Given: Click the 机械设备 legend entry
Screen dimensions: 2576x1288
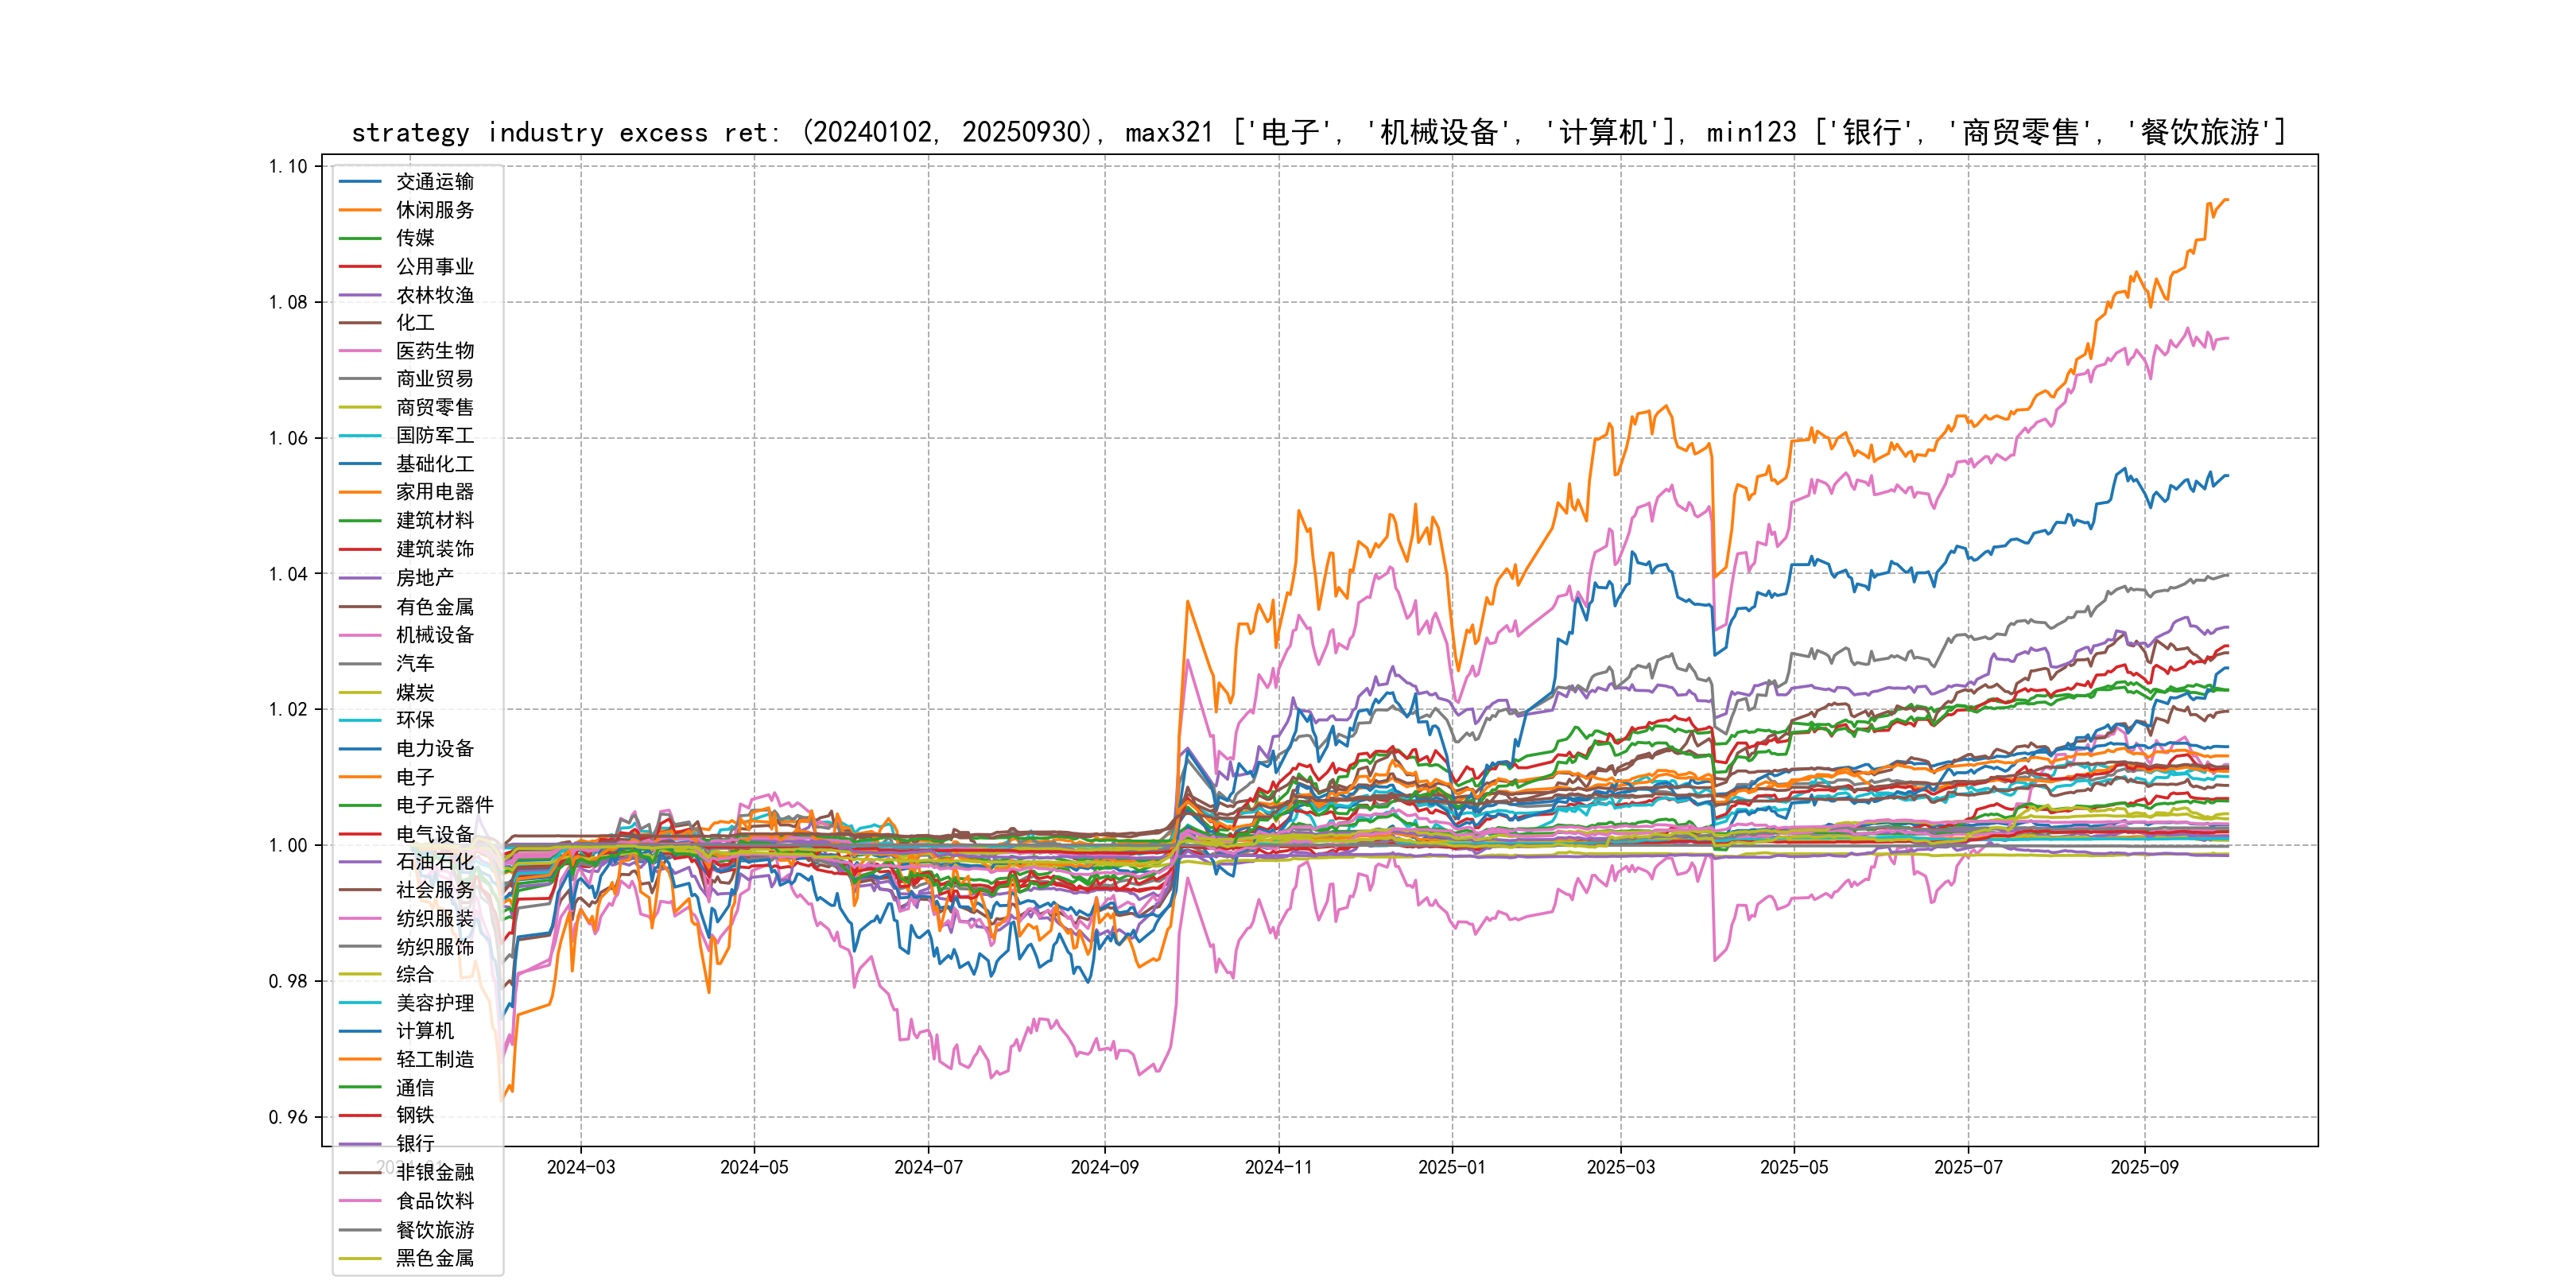Looking at the screenshot, I should point(434,635).
